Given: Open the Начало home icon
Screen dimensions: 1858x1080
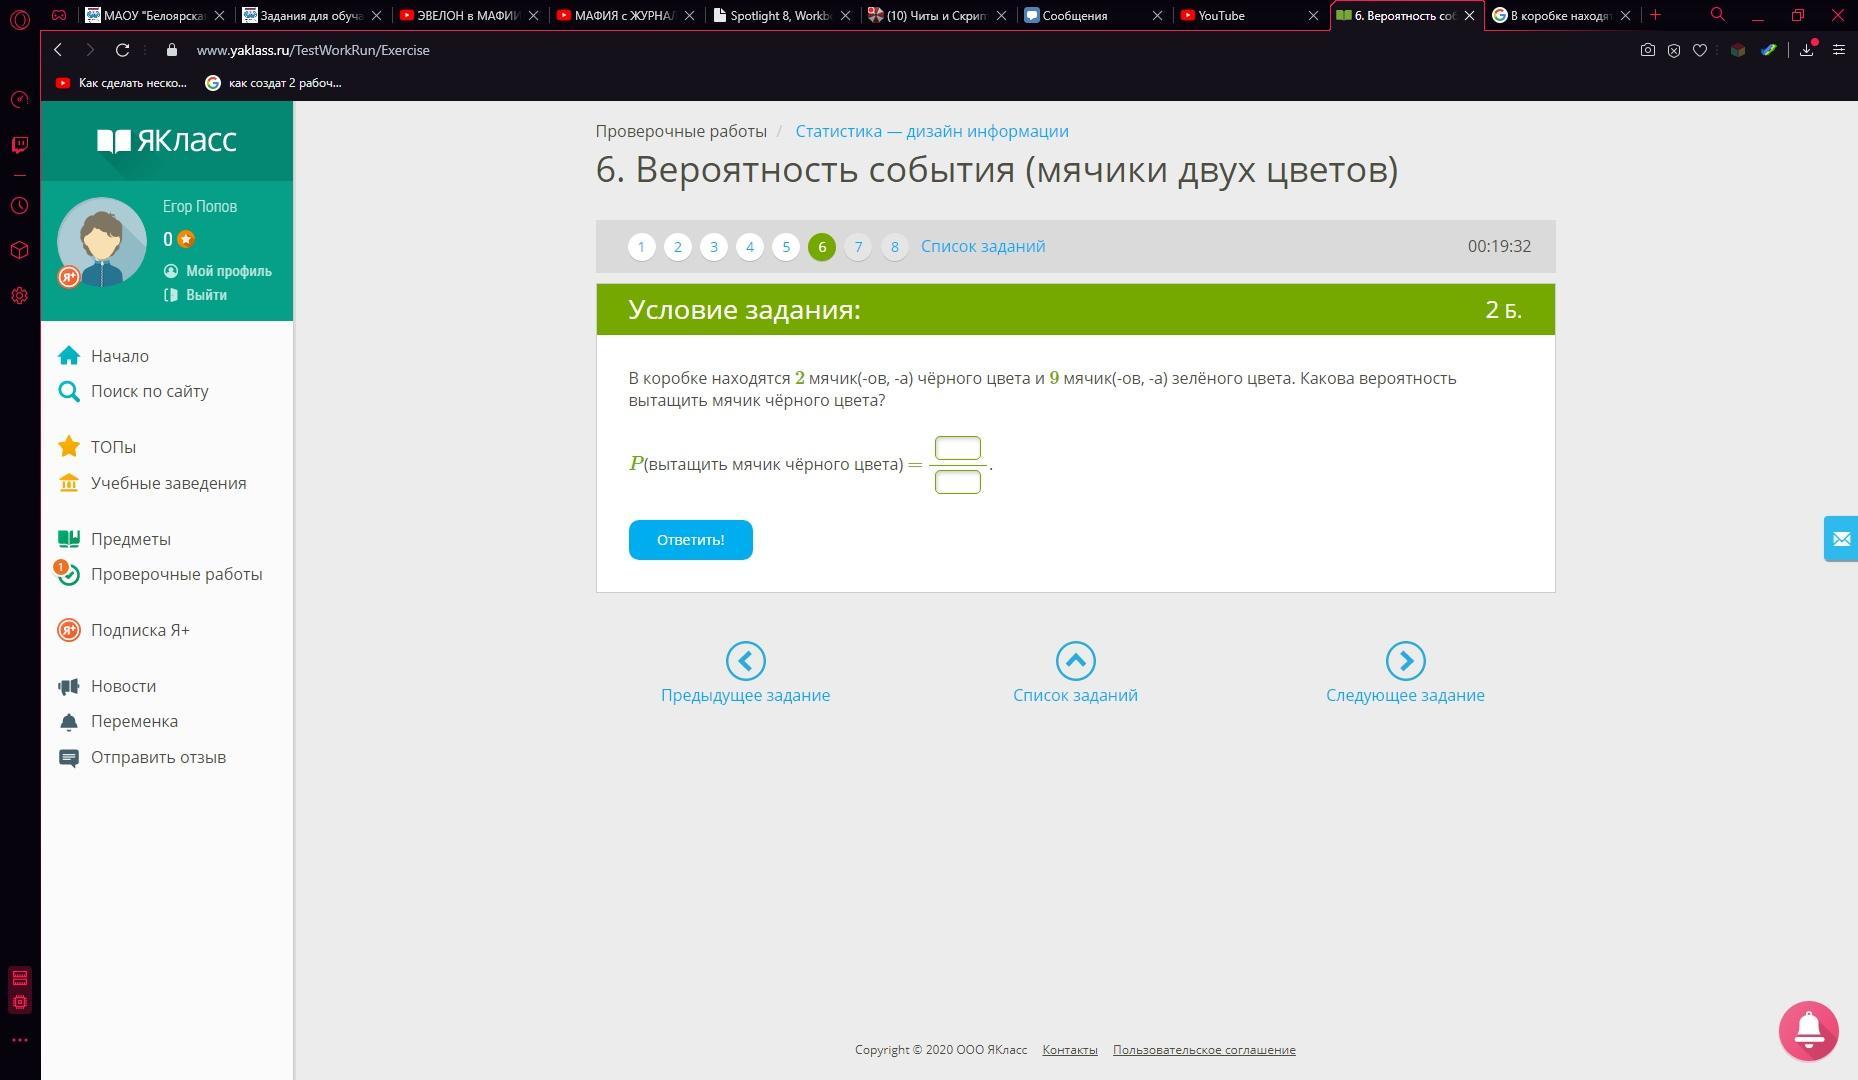Looking at the screenshot, I should coord(69,356).
